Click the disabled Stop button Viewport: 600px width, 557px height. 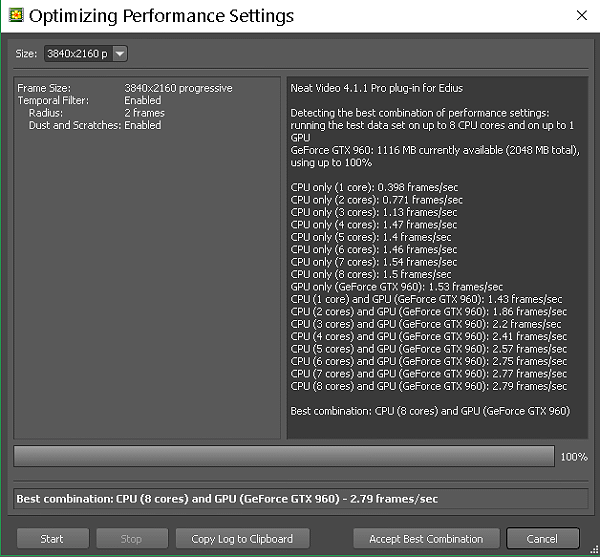(132, 539)
